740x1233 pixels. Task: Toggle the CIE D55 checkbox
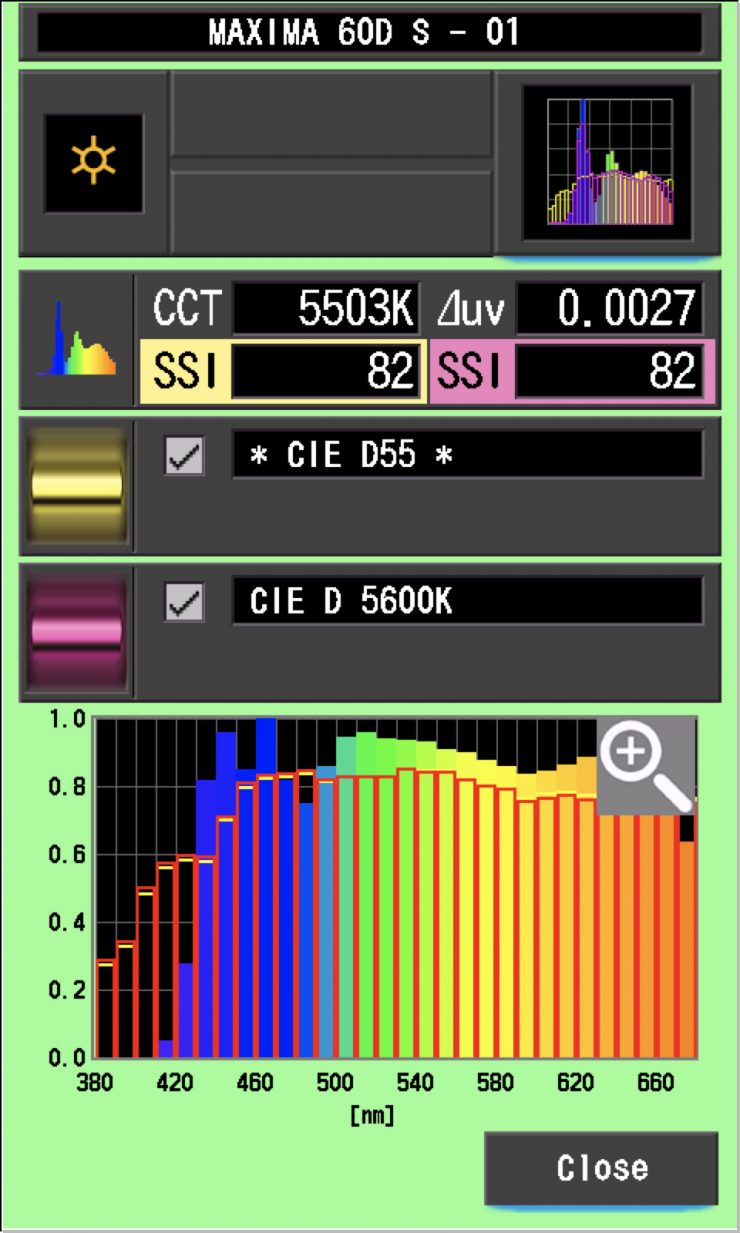tap(184, 456)
